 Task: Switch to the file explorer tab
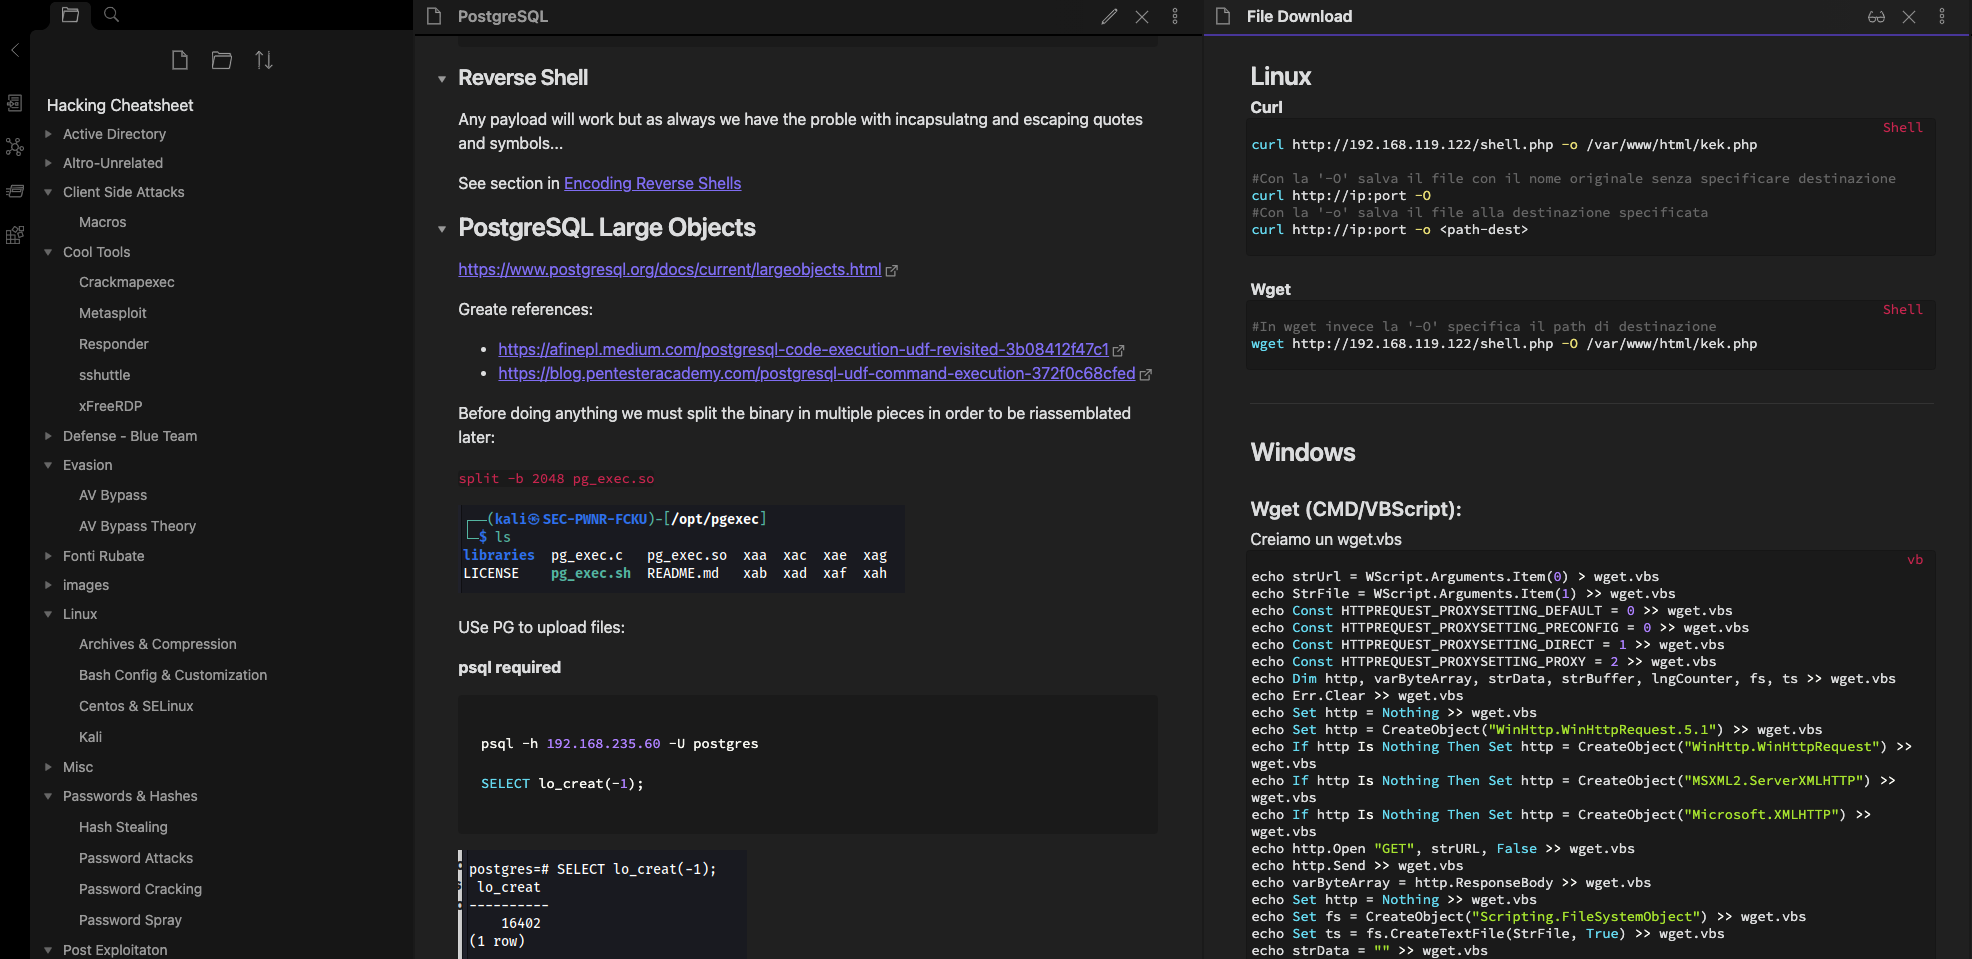tap(70, 15)
